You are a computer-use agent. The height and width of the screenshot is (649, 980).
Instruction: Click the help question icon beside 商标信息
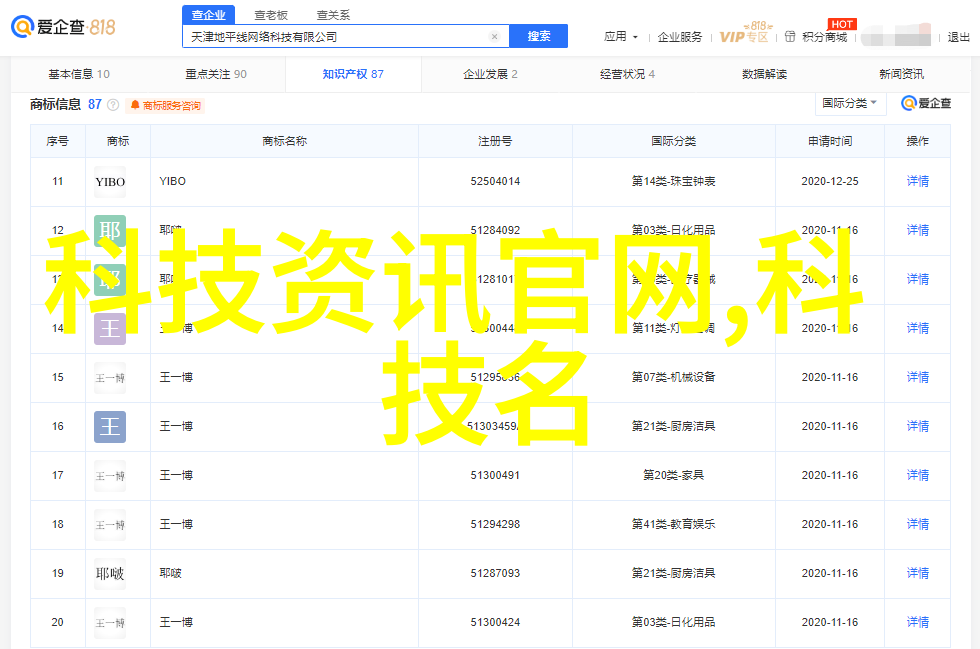coord(113,105)
